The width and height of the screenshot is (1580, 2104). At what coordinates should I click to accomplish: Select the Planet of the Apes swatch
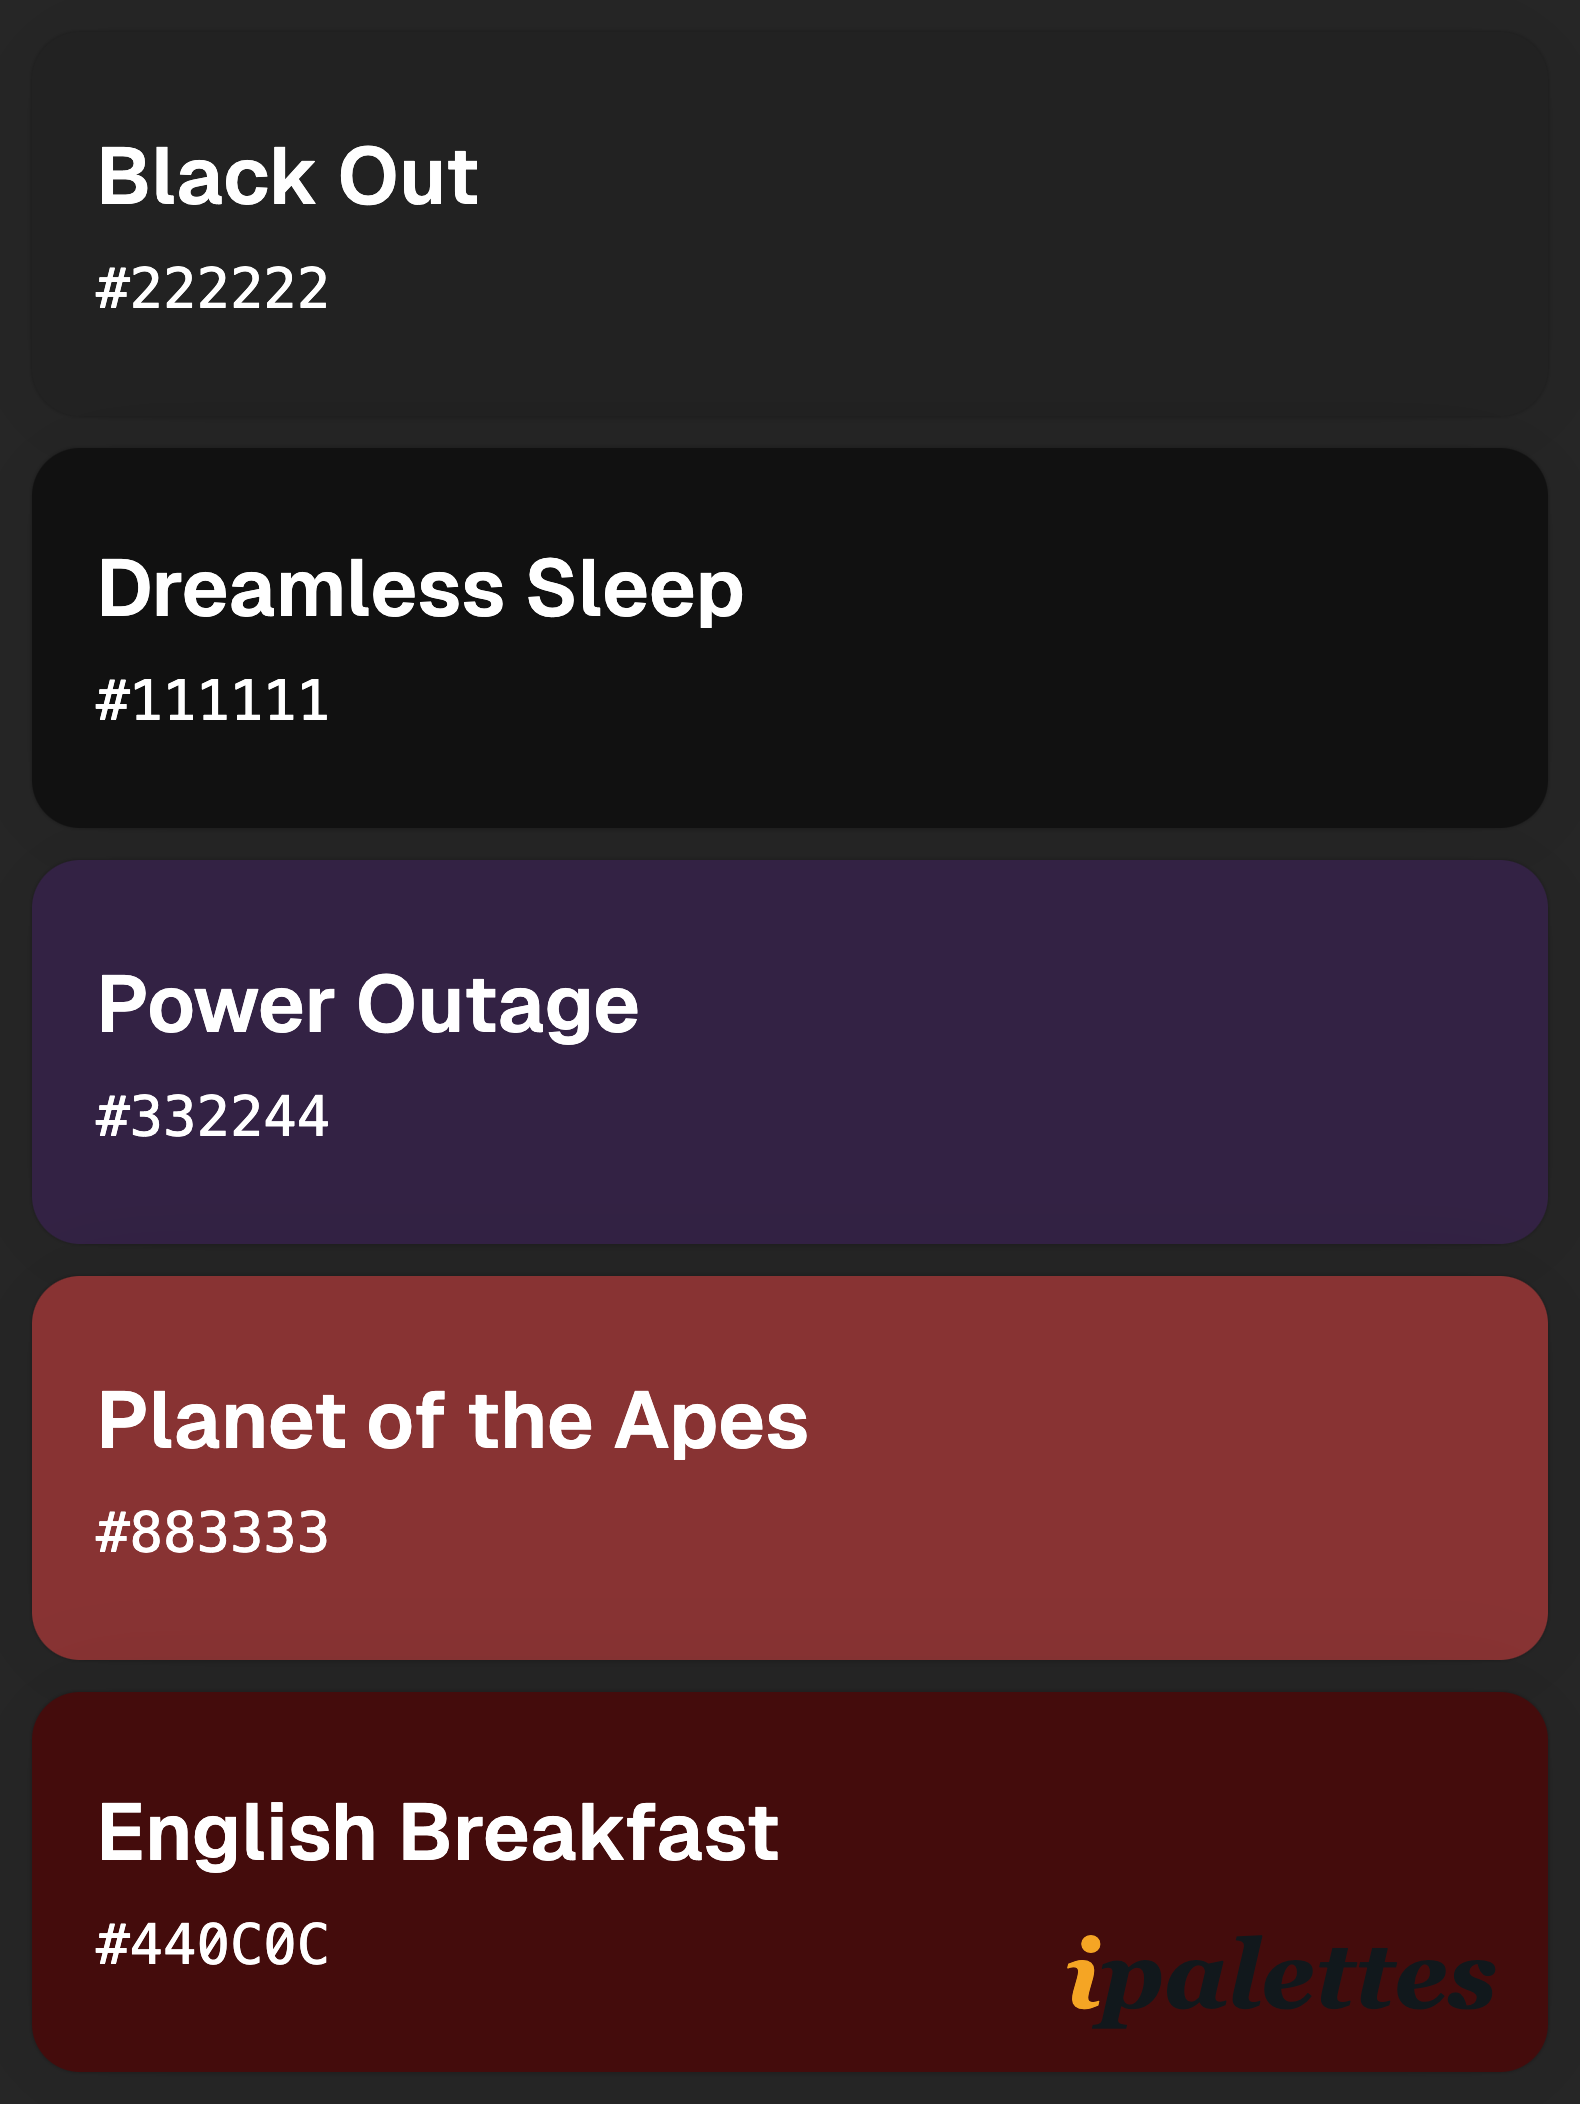point(790,1468)
